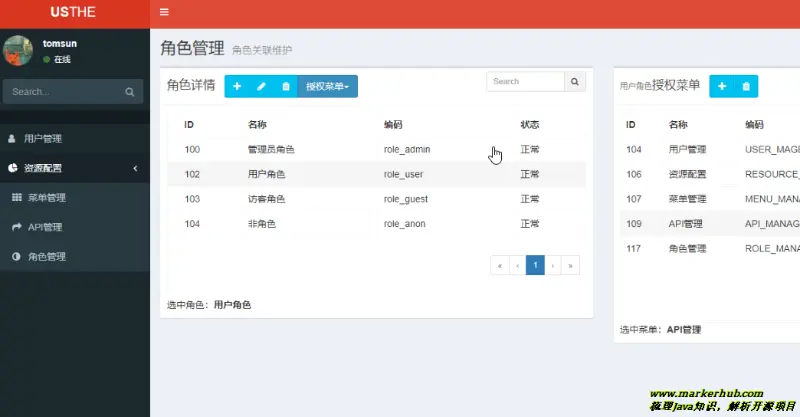Collapse 资源配置 using its chevron arrow
Screen dimensions: 800x417
point(135,168)
